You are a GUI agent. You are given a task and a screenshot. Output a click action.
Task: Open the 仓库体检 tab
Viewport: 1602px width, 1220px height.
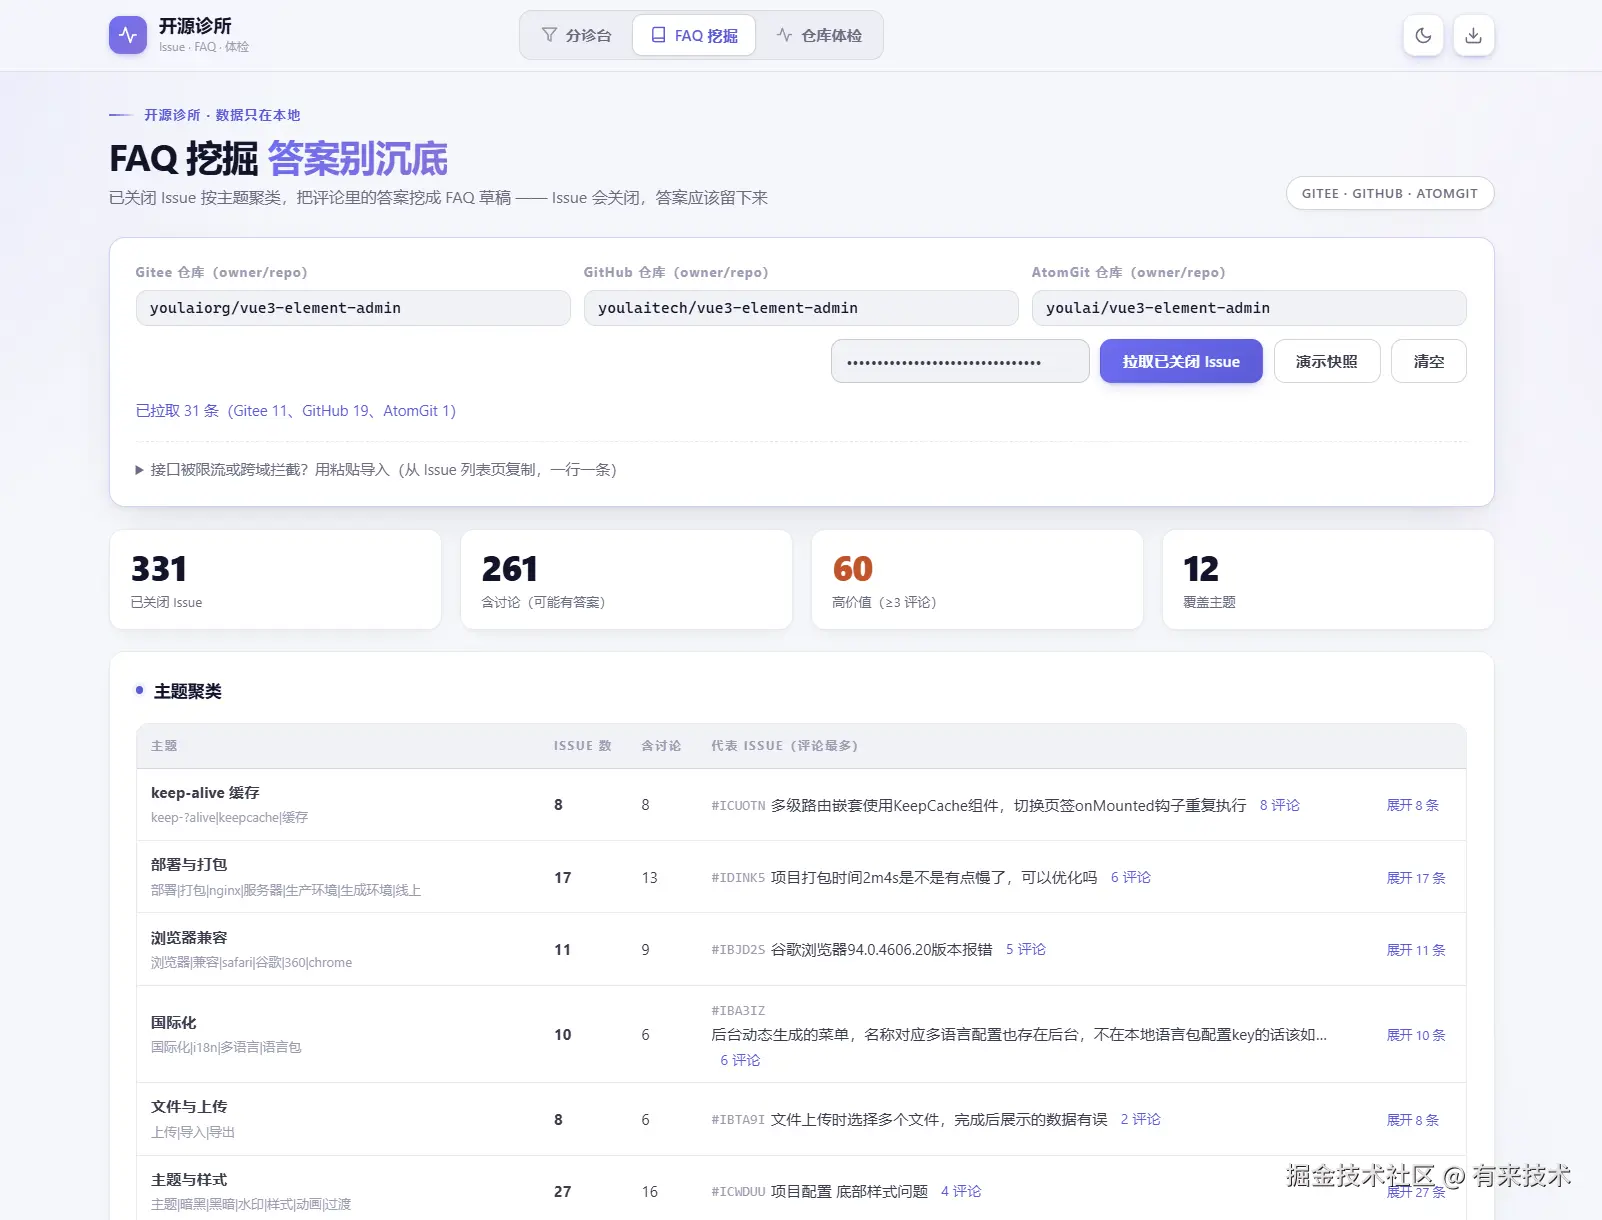tap(819, 35)
